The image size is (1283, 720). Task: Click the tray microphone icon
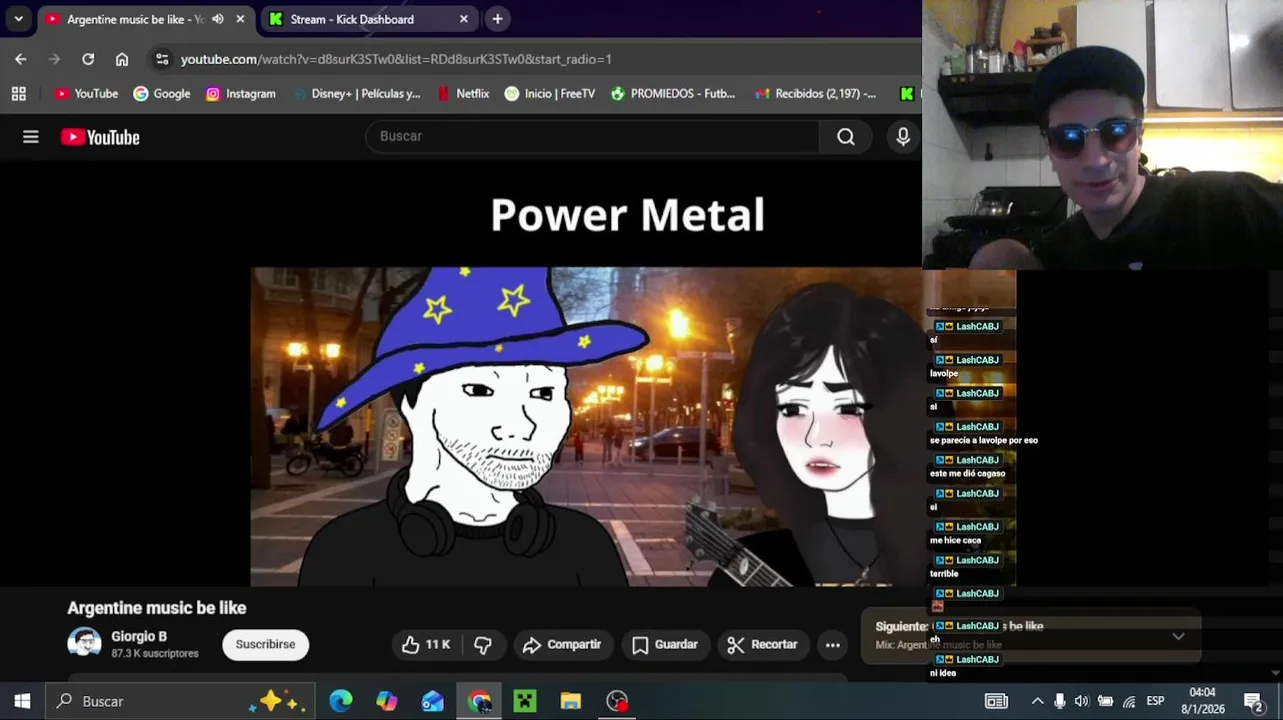[x=1060, y=701]
